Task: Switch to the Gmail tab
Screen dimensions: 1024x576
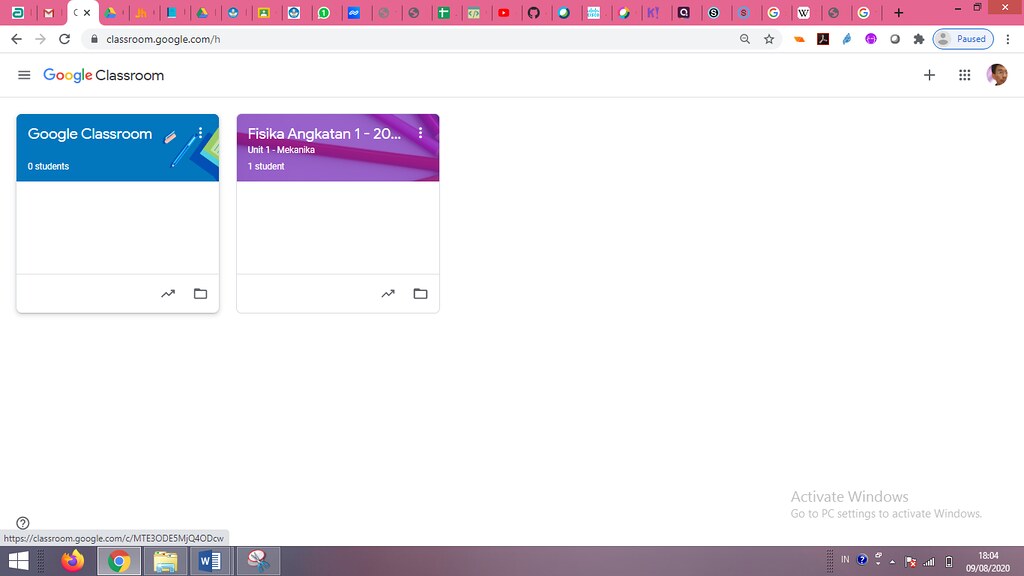Action: tap(48, 12)
